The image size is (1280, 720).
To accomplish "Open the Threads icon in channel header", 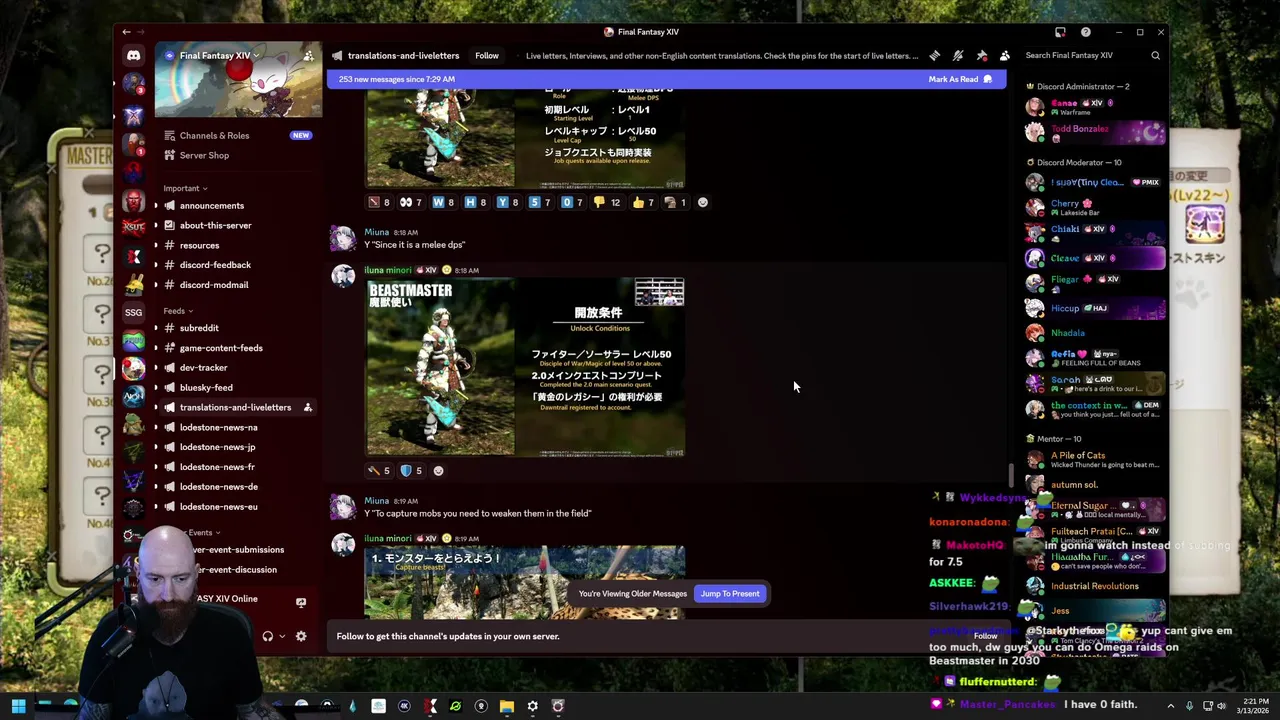I will coord(934,56).
